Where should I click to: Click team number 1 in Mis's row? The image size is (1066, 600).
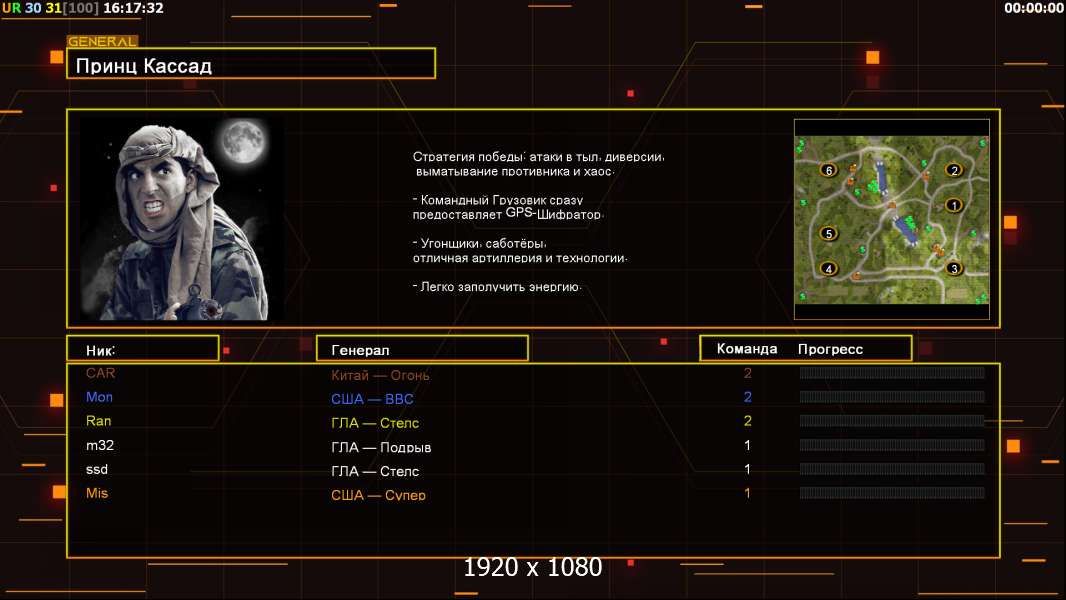747,493
